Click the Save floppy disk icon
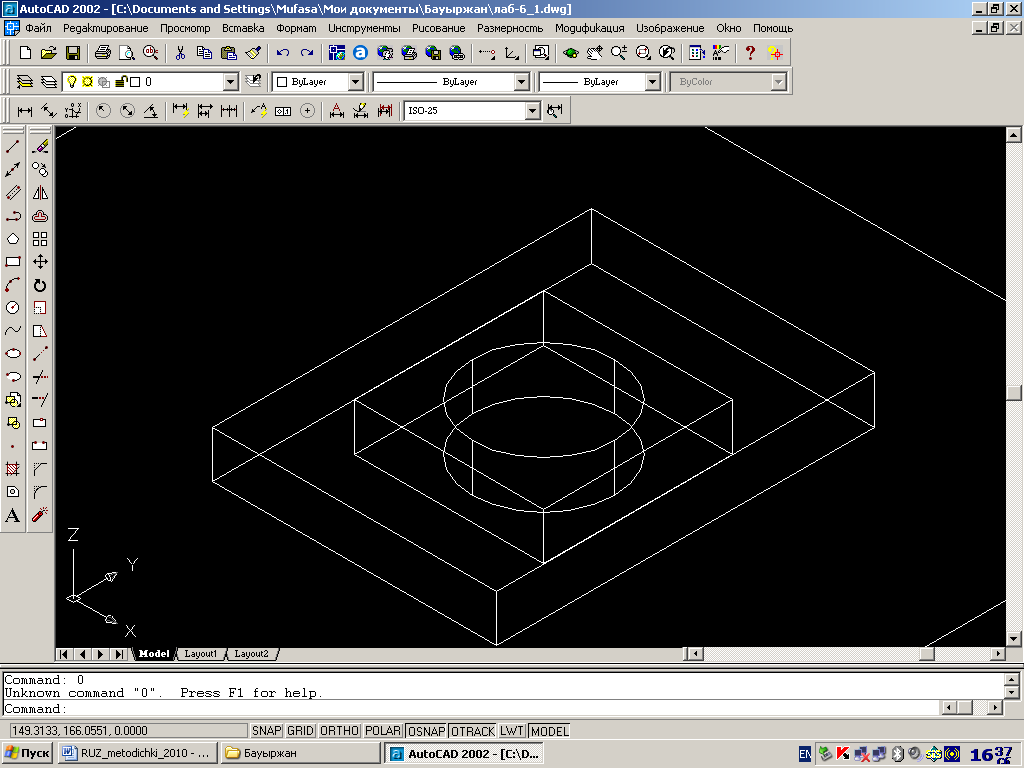The height and width of the screenshot is (768, 1024). (73, 53)
